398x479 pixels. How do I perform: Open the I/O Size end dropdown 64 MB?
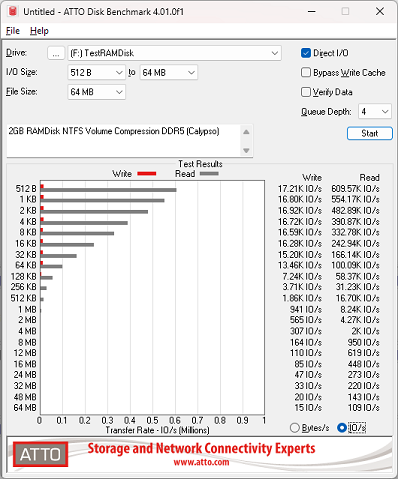pyautogui.click(x=168, y=72)
